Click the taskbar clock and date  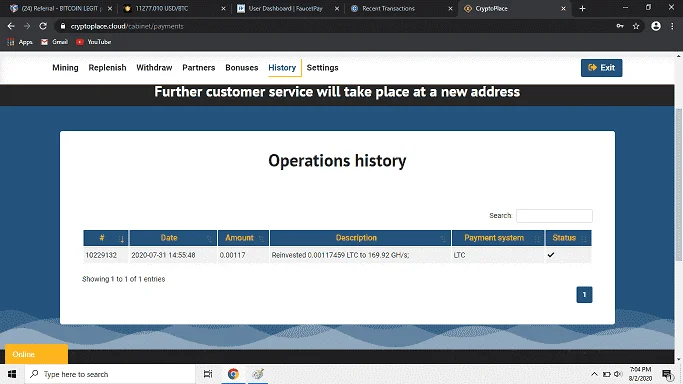pyautogui.click(x=640, y=374)
